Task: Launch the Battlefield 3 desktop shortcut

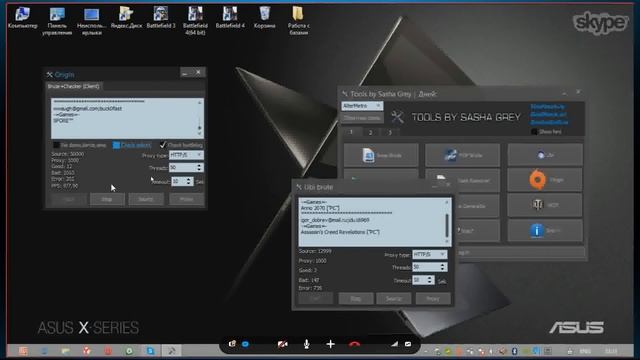Action: click(161, 18)
